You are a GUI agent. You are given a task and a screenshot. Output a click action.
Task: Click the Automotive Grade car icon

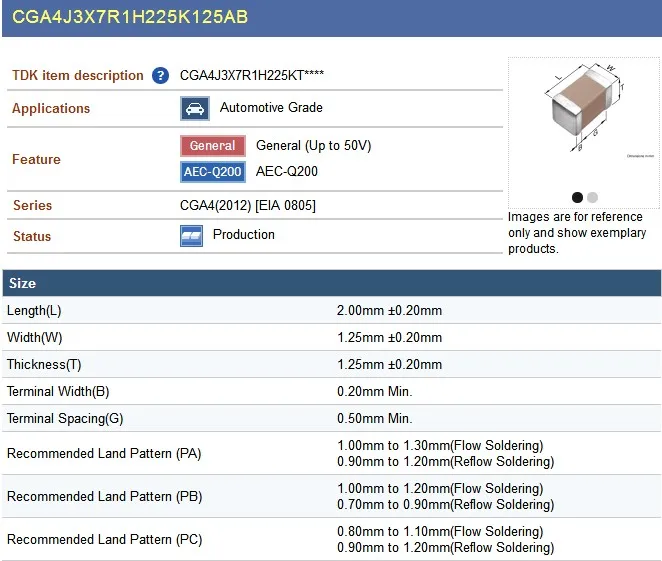pyautogui.click(x=195, y=108)
